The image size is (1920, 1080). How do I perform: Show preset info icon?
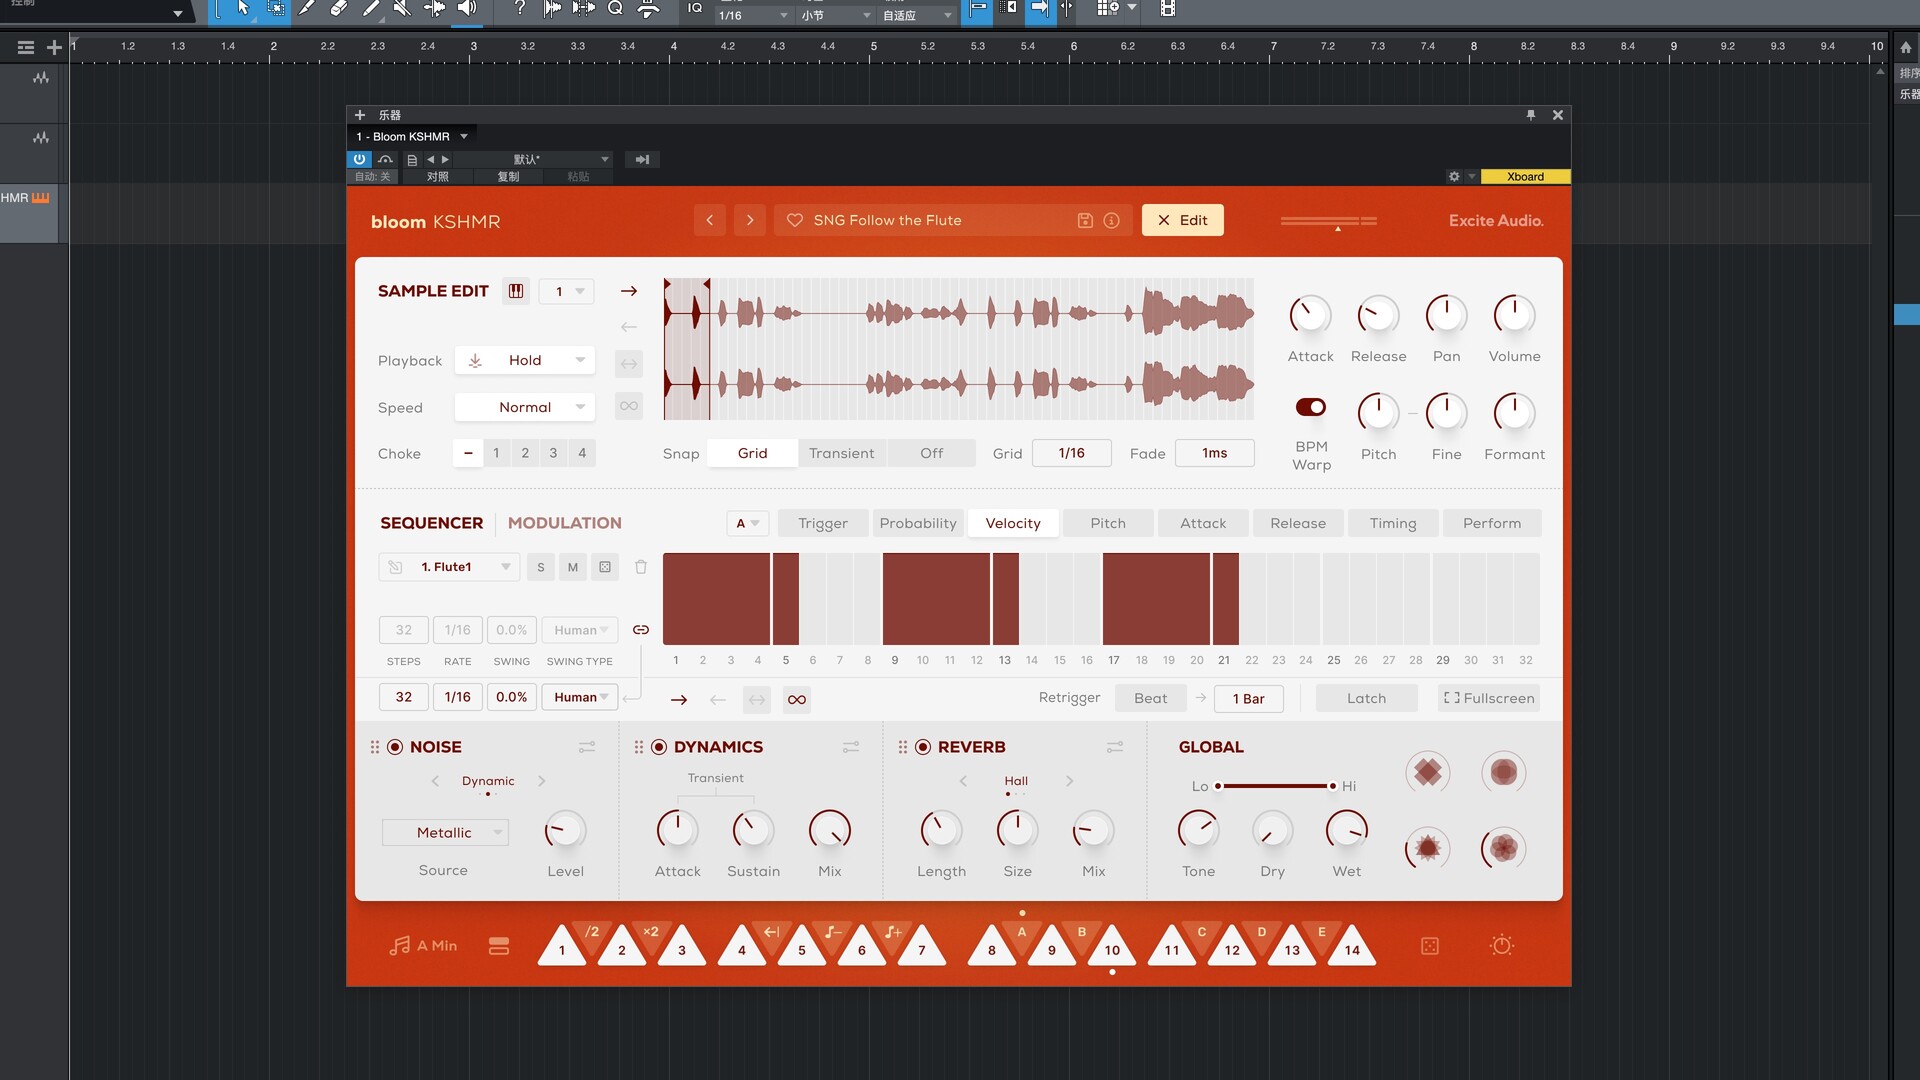[1111, 220]
